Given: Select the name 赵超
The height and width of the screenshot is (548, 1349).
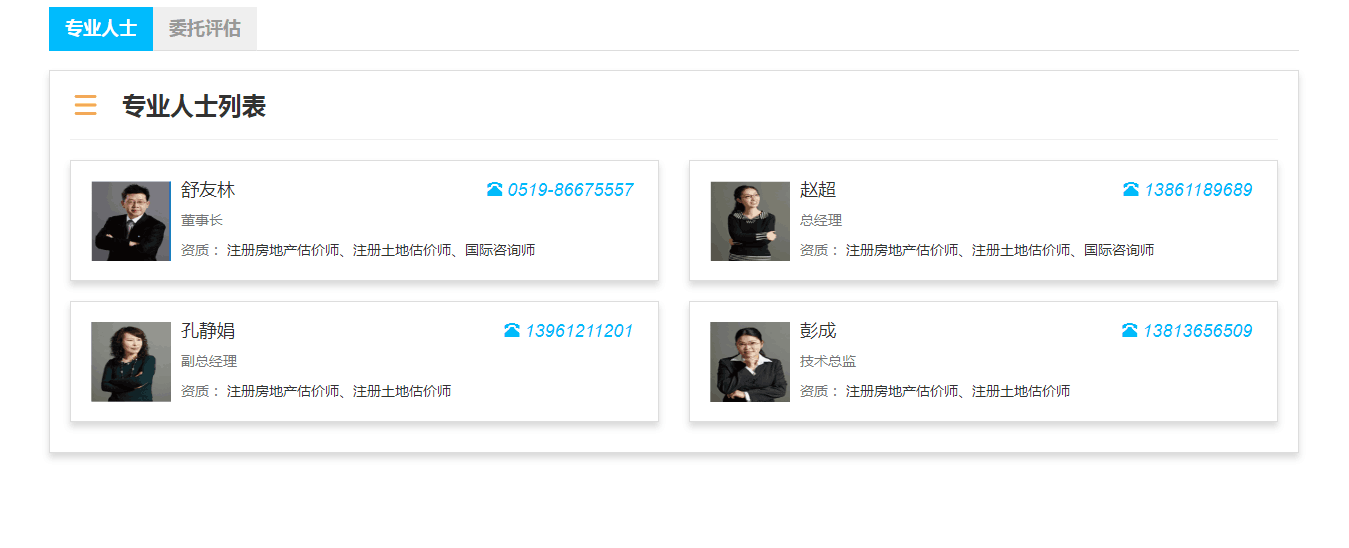Looking at the screenshot, I should [818, 190].
